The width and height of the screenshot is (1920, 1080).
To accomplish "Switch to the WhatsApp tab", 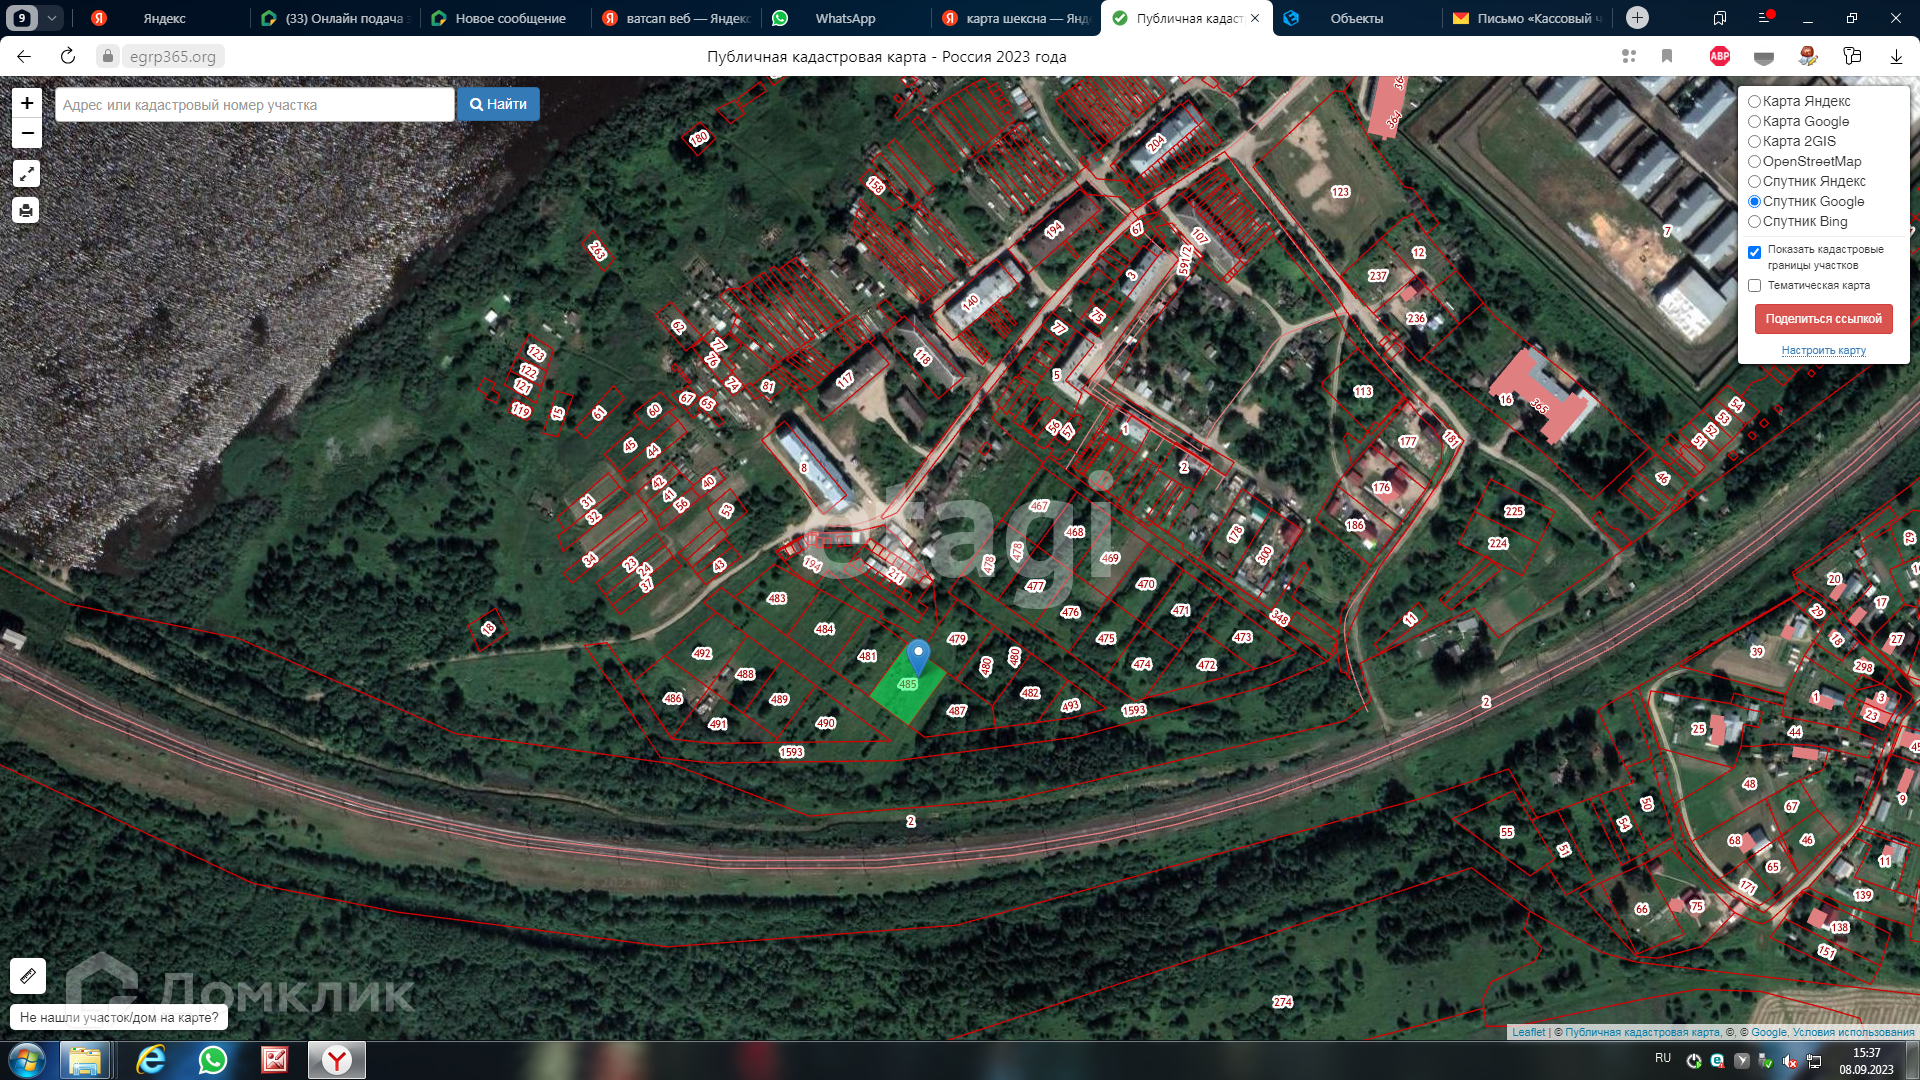I will pyautogui.click(x=845, y=18).
